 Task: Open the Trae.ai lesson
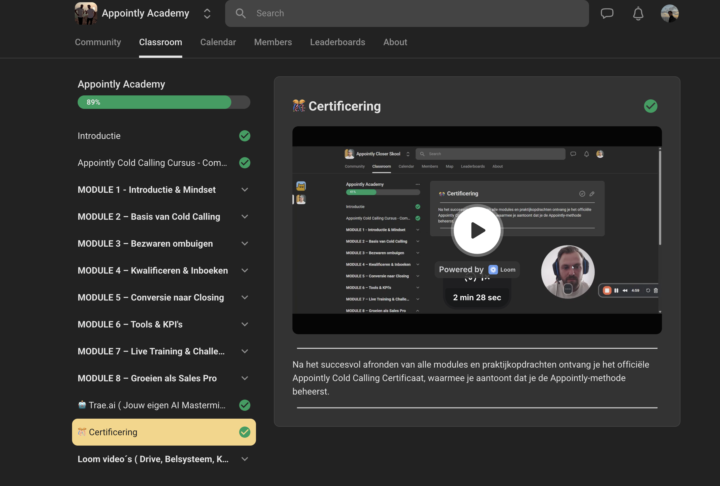pos(163,405)
